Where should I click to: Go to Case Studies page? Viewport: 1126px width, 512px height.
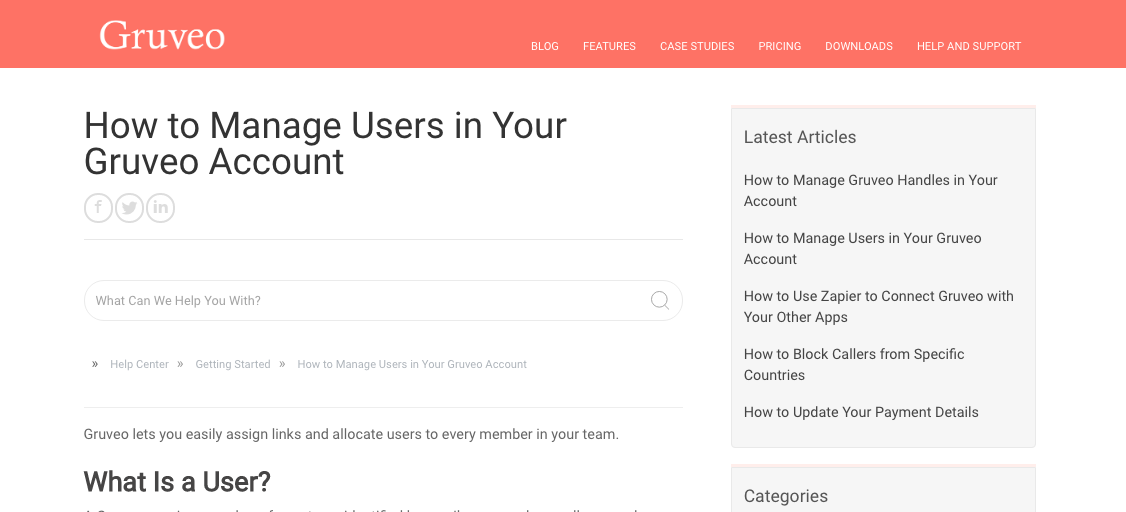point(697,46)
